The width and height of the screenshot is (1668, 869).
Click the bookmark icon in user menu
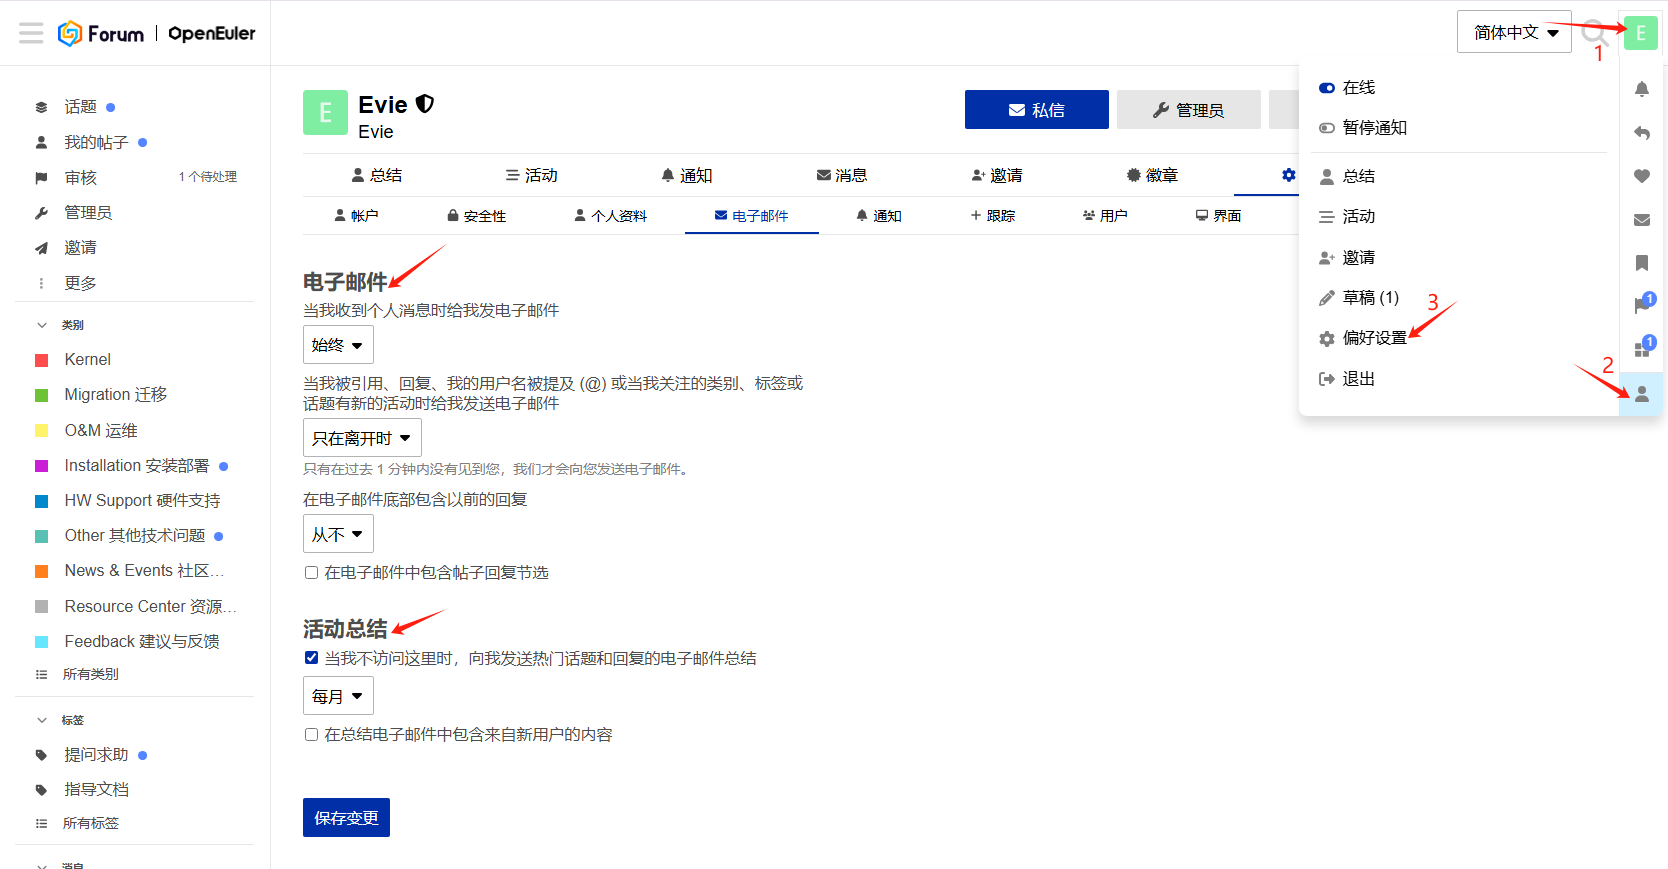point(1641,263)
